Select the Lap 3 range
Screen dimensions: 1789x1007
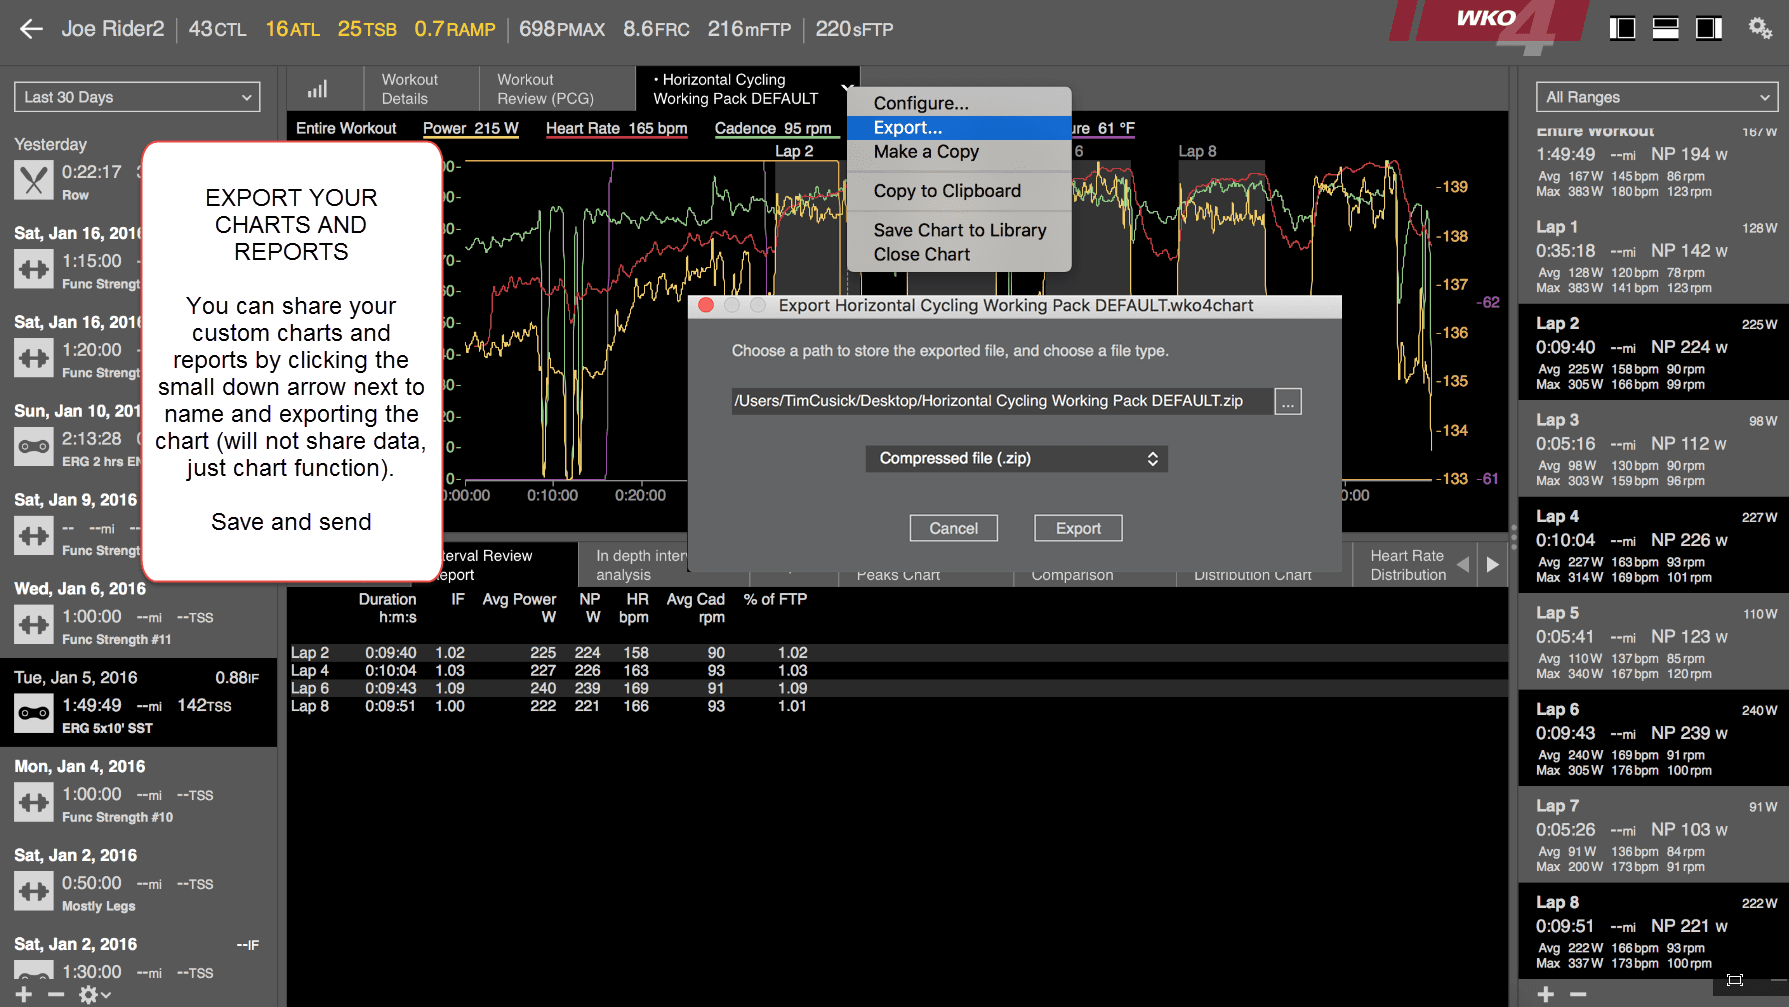[1653, 450]
